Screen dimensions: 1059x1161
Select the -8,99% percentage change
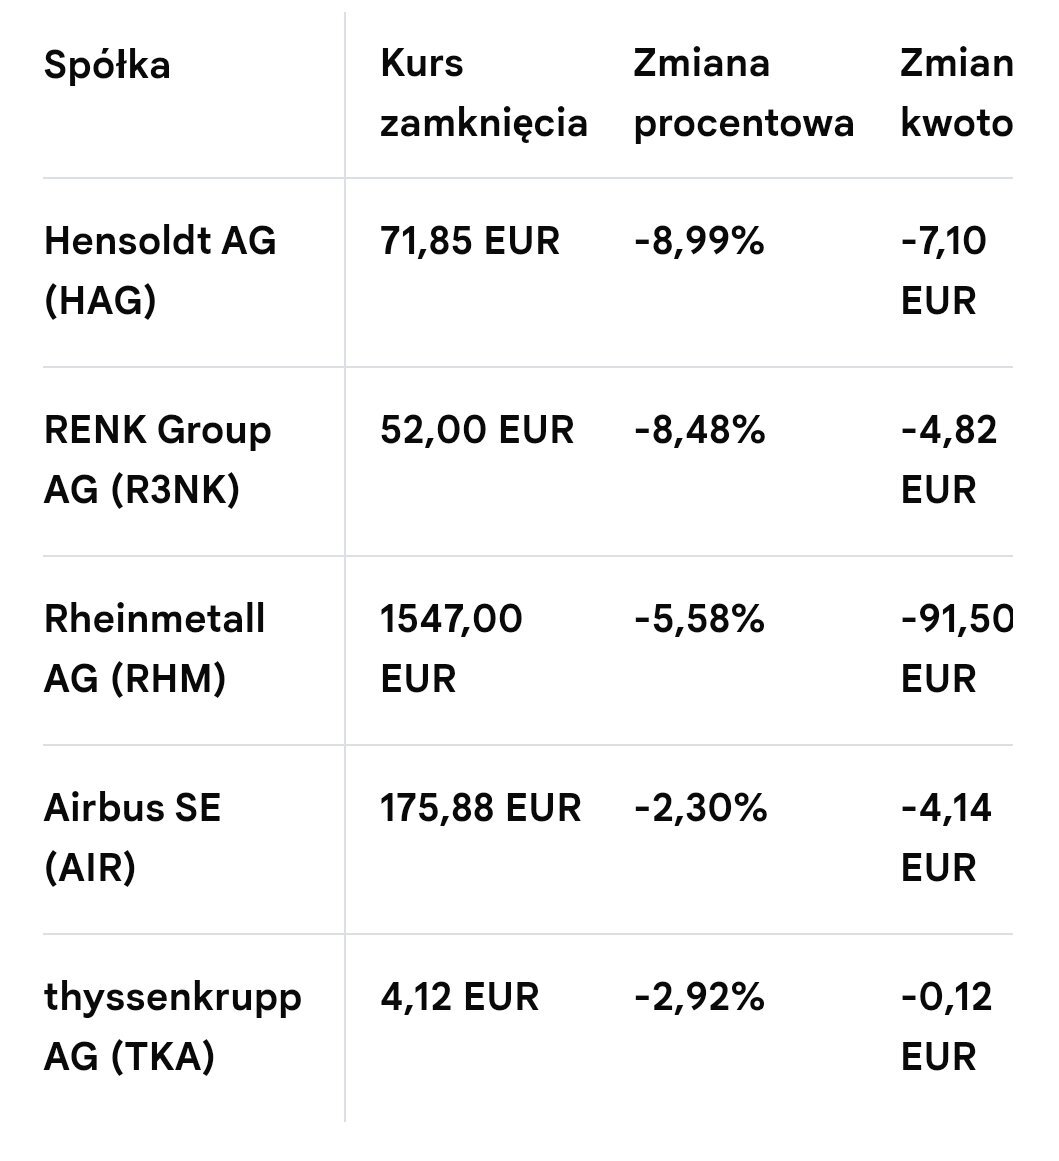[x=699, y=242]
